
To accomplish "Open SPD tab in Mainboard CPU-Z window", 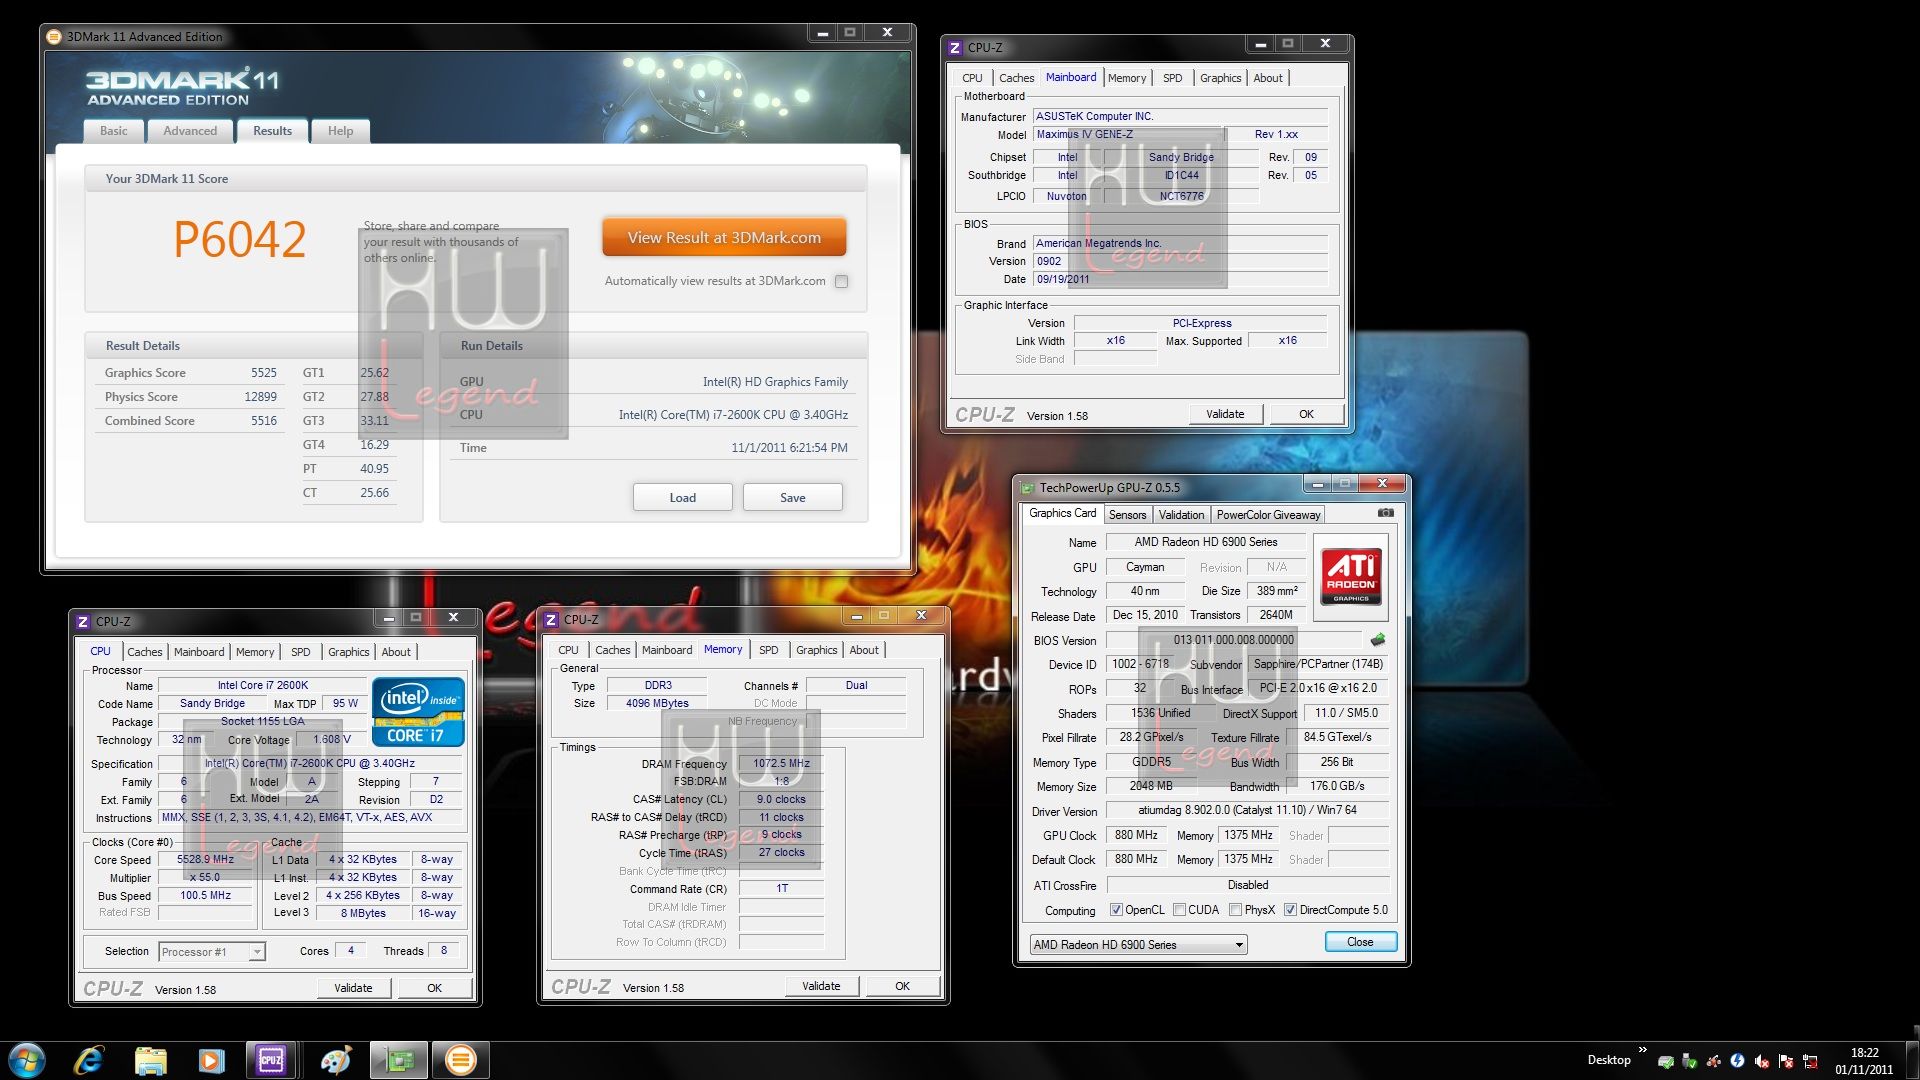I will coord(1172,78).
